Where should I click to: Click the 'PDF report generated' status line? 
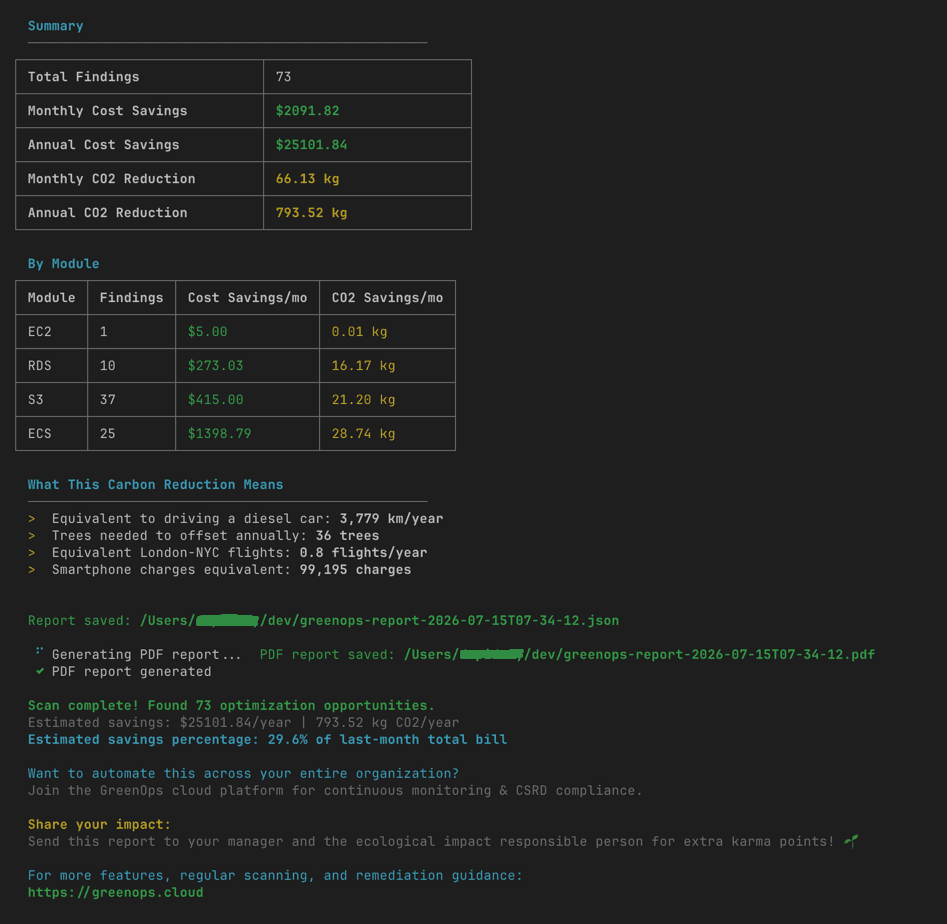132,672
